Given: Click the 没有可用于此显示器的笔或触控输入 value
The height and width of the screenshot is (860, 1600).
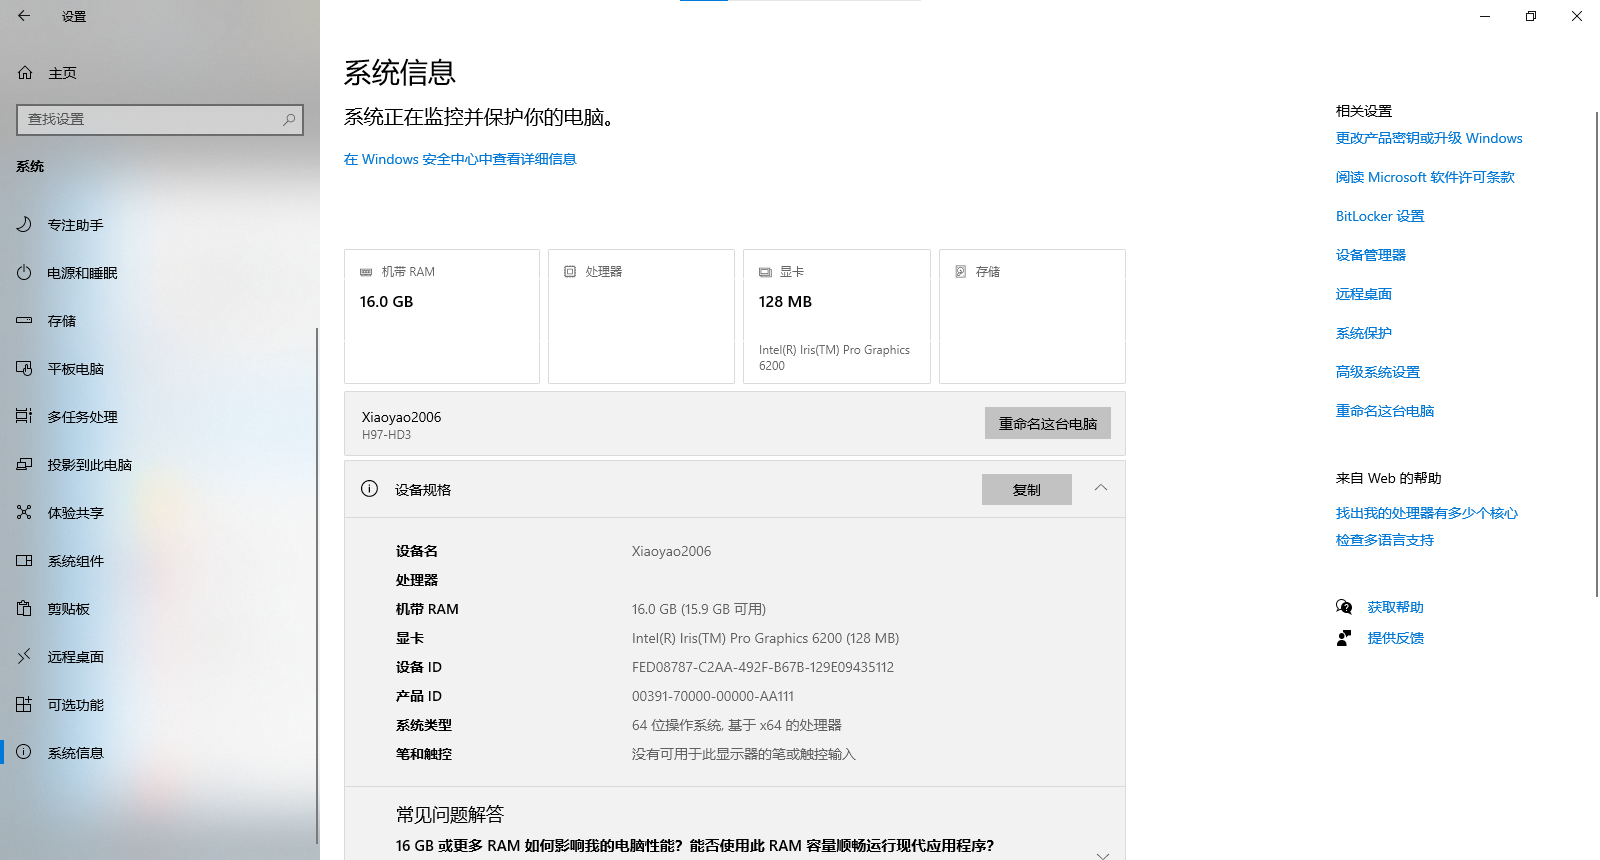Looking at the screenshot, I should point(744,754).
